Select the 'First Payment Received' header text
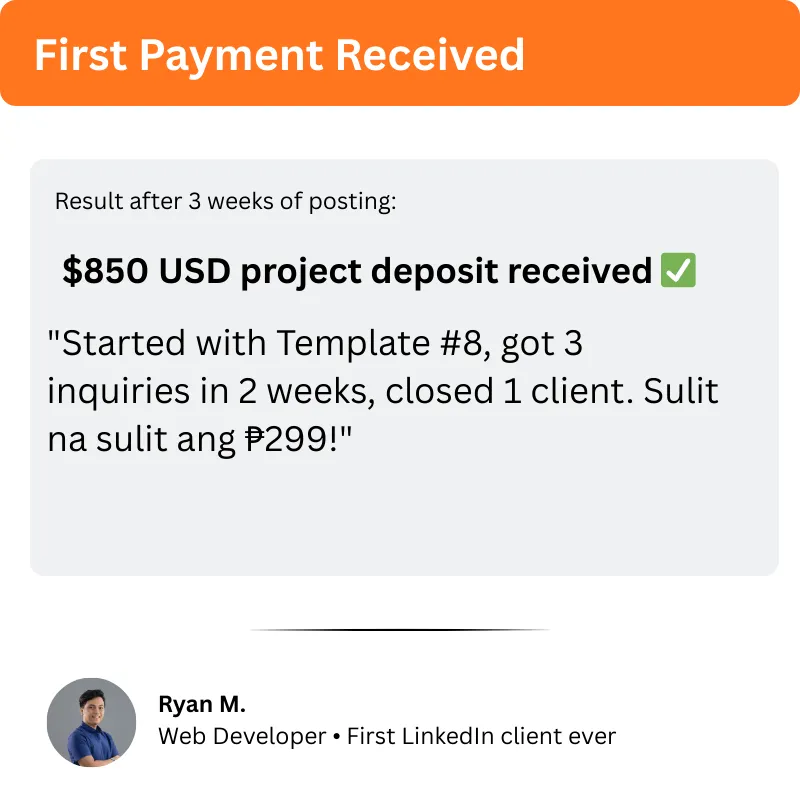 coord(279,55)
